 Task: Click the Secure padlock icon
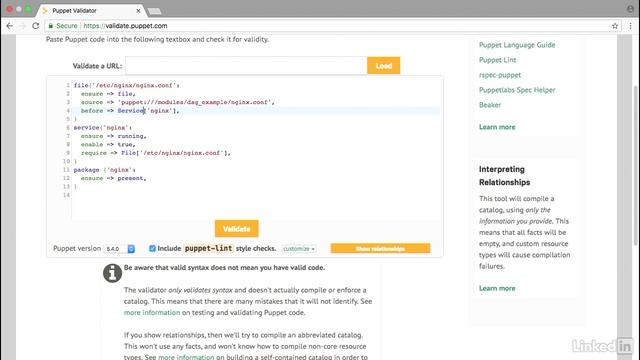click(51, 26)
